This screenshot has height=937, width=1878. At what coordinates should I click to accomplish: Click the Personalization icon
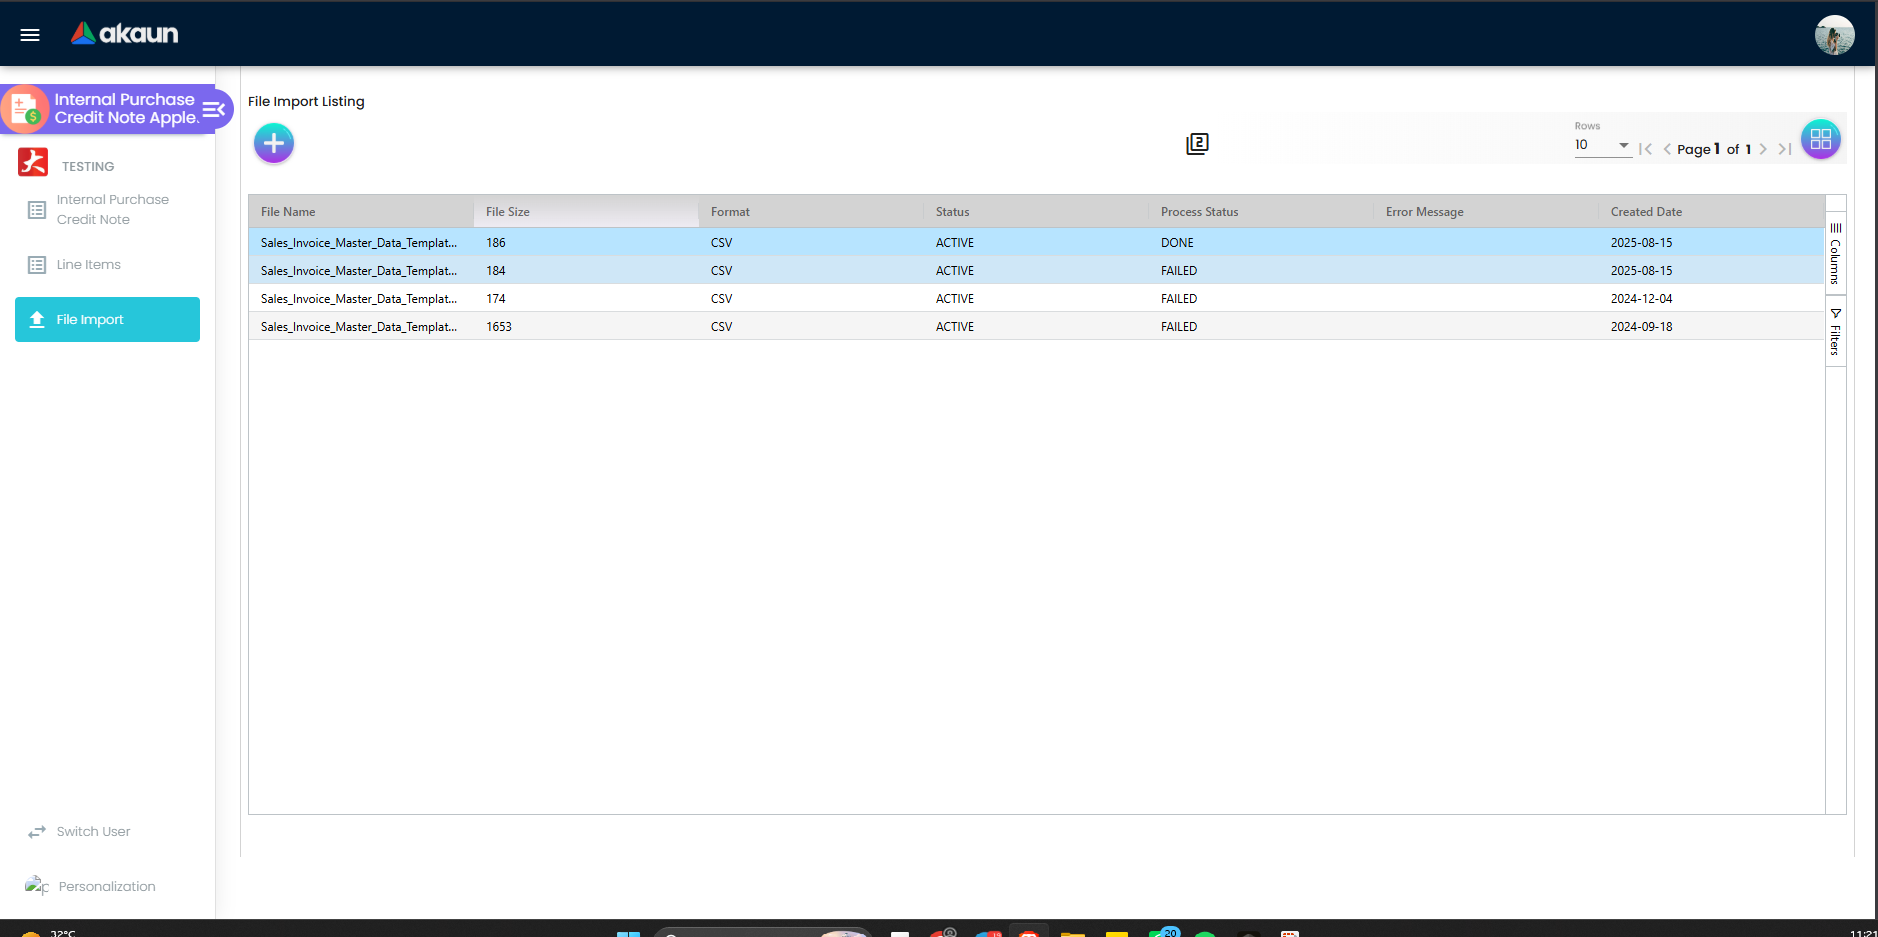coord(37,886)
